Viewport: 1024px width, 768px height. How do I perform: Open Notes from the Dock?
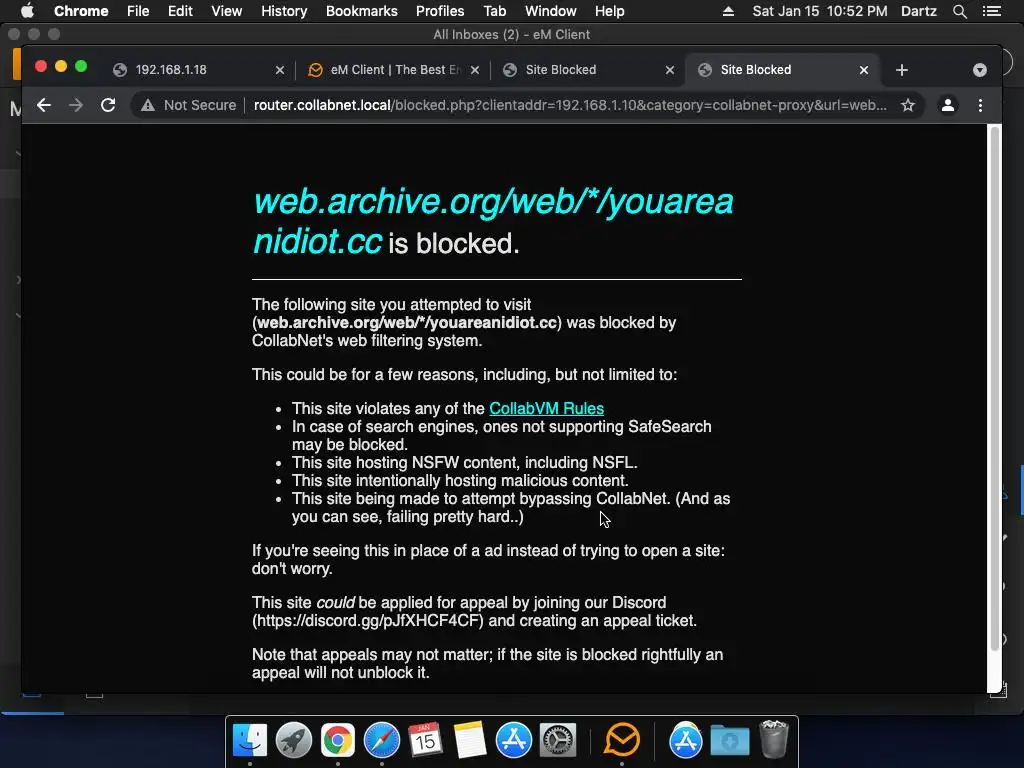click(x=470, y=740)
